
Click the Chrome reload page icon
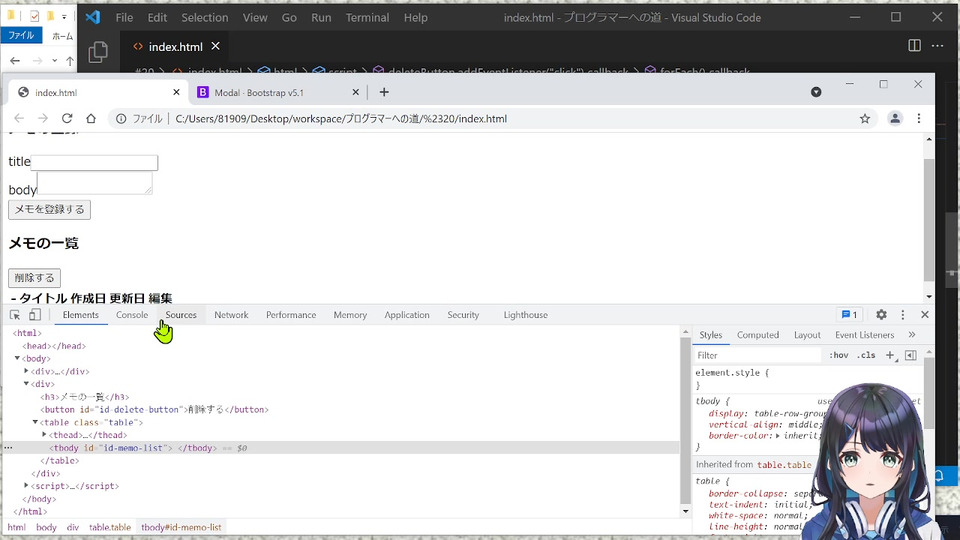pos(67,118)
